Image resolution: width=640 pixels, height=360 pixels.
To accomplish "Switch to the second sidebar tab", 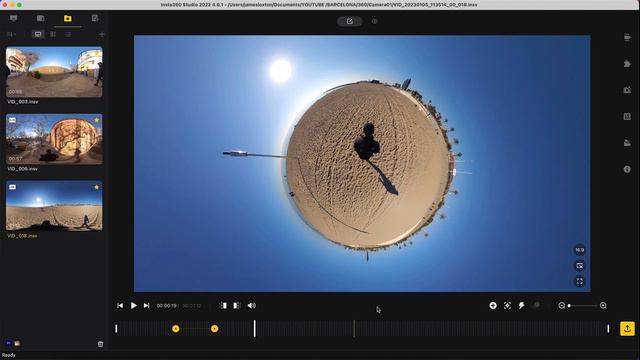I will pyautogui.click(x=40, y=18).
